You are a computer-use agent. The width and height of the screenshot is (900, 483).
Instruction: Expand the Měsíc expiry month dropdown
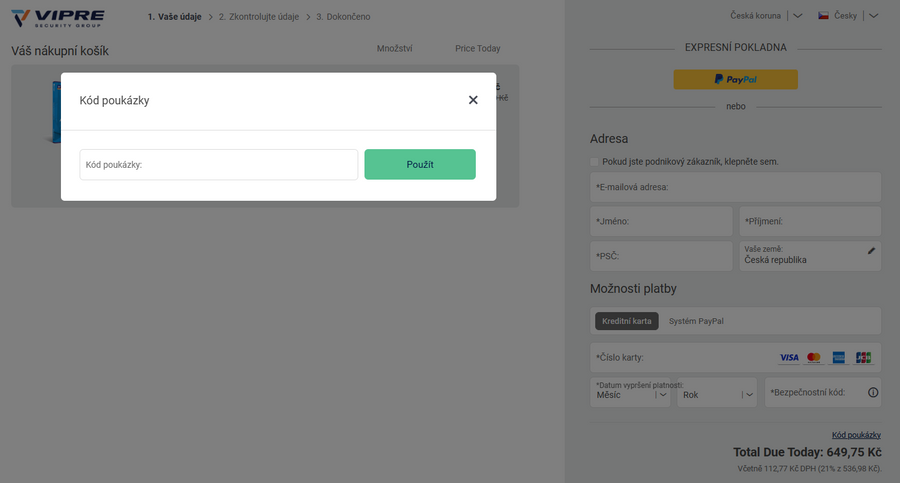click(630, 394)
